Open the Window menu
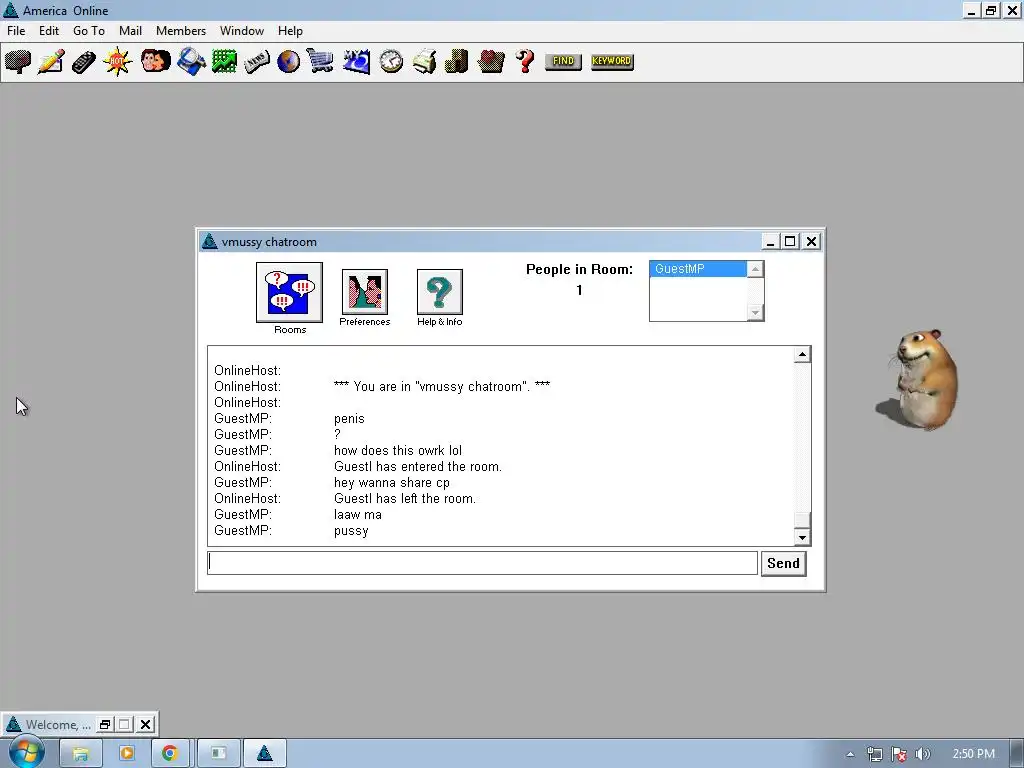 click(242, 31)
